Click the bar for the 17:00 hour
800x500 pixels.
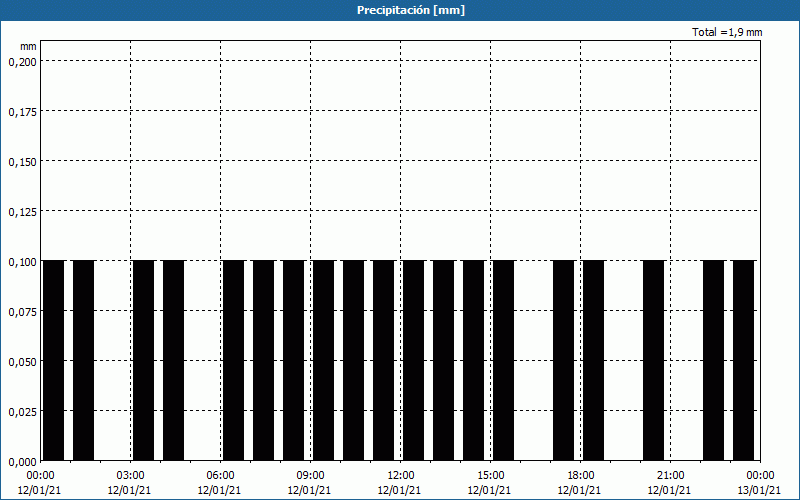point(564,360)
